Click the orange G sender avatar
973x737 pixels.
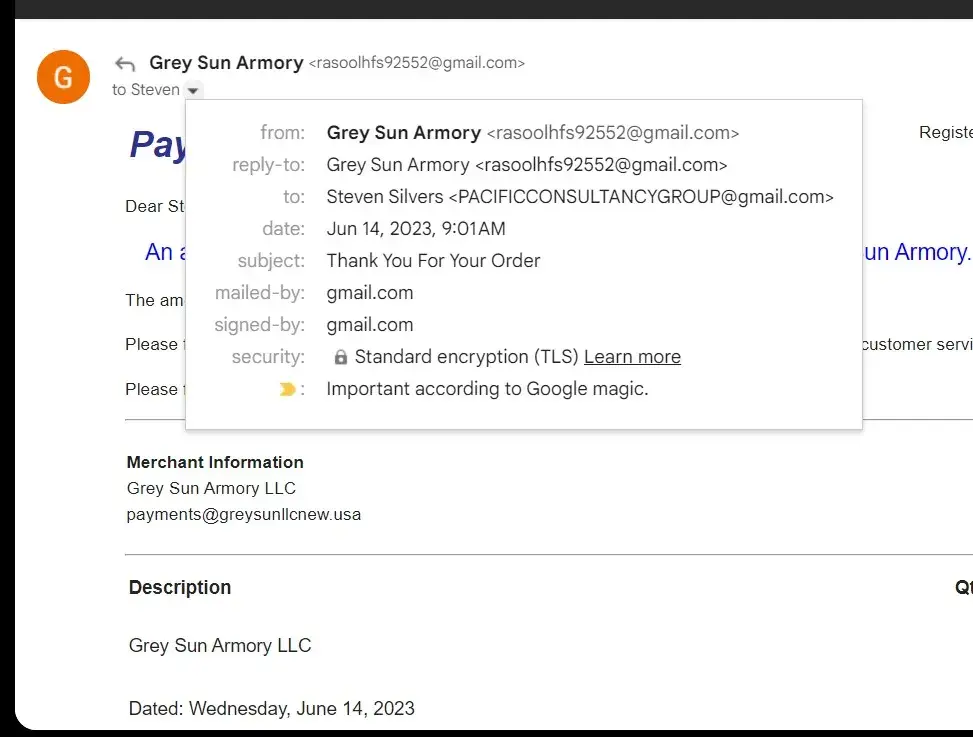[63, 77]
